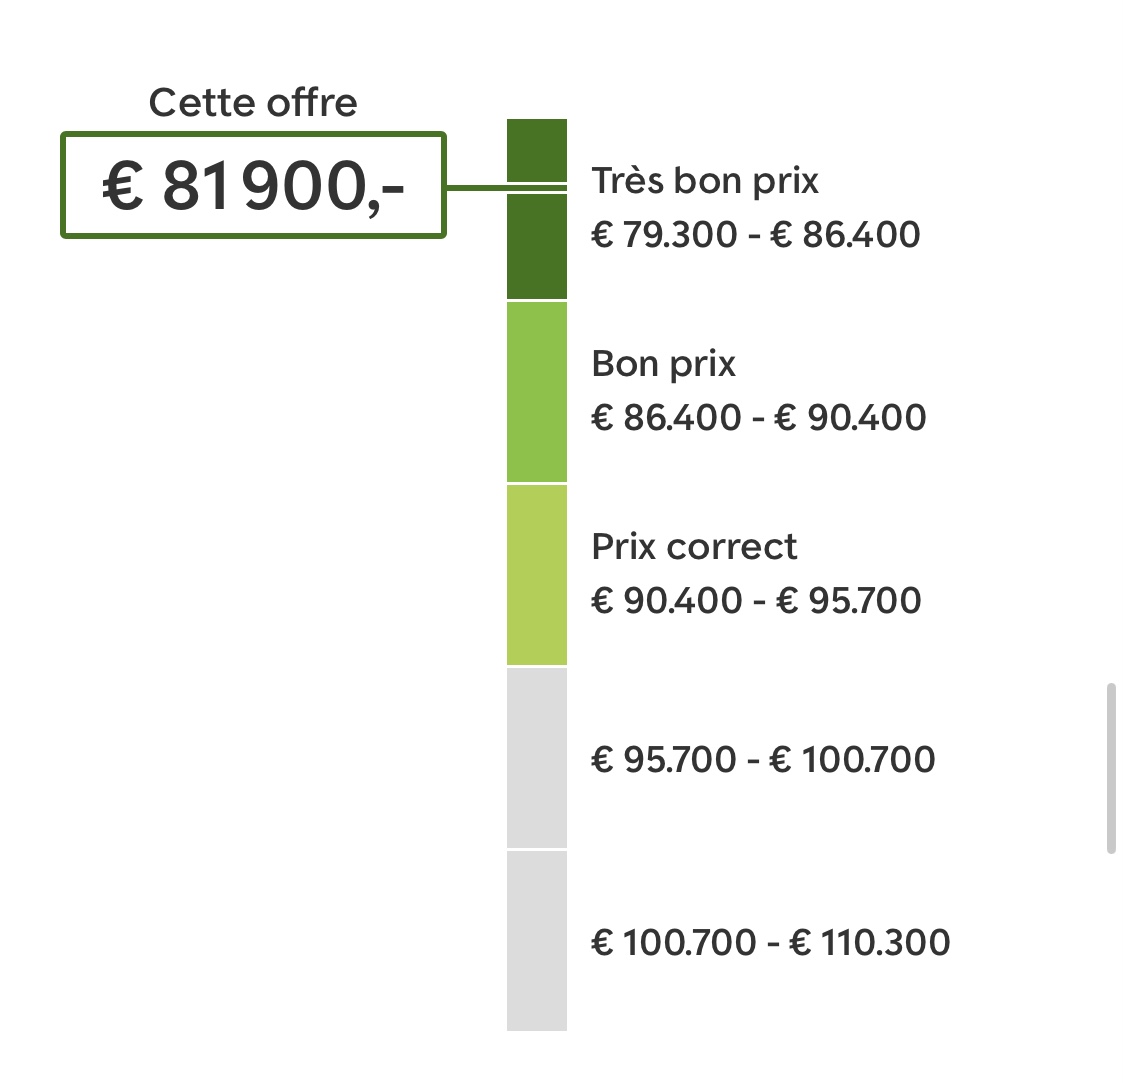The image size is (1125, 1083).
Task: Click the € 95.700 - € 100.700 range
Action: pos(763,759)
